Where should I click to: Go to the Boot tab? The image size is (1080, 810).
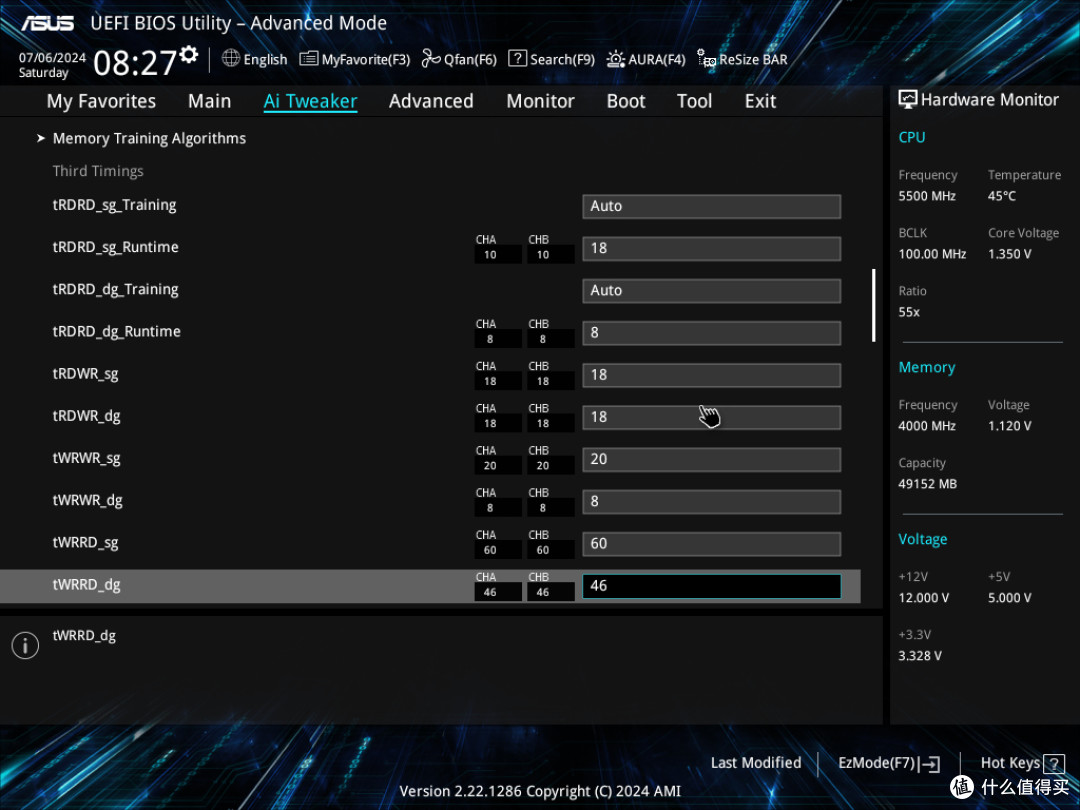click(625, 101)
